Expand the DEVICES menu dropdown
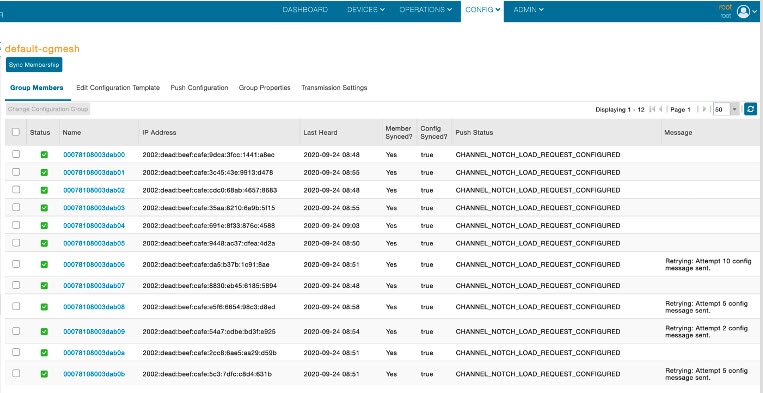The width and height of the screenshot is (763, 393). pos(366,10)
